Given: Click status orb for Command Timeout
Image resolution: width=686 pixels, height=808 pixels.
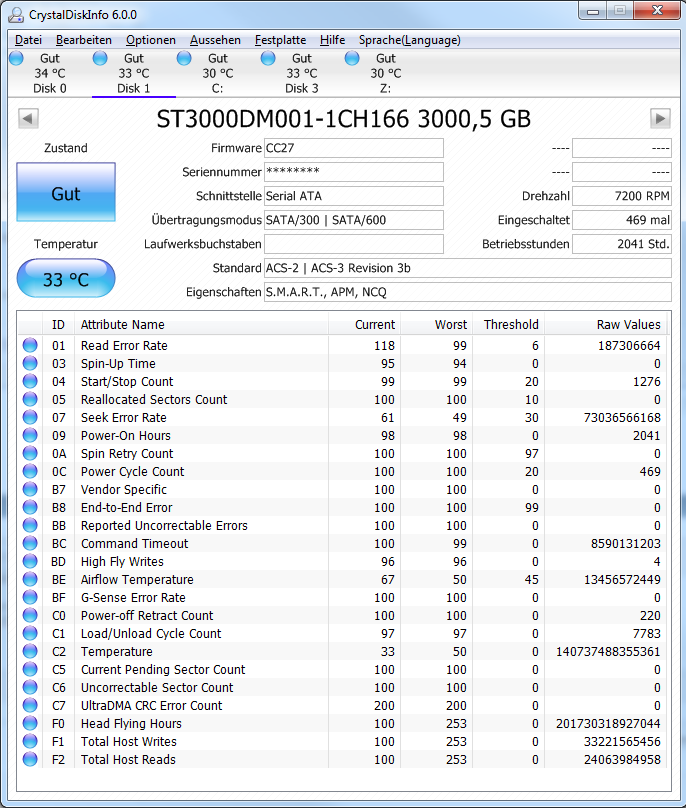Looking at the screenshot, I should tap(30, 543).
